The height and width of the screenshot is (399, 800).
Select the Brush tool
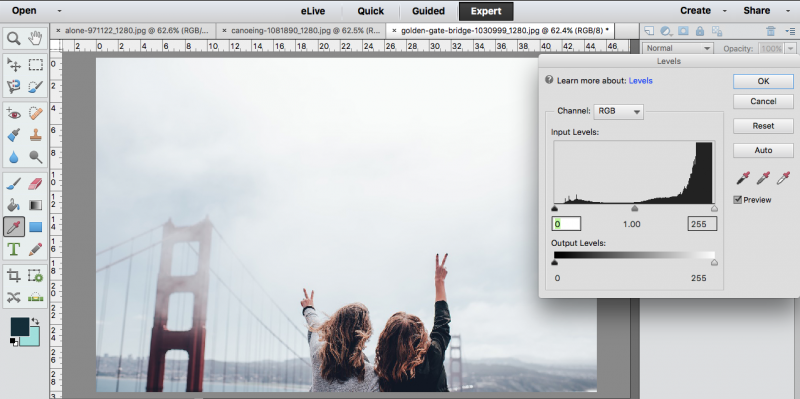point(14,183)
